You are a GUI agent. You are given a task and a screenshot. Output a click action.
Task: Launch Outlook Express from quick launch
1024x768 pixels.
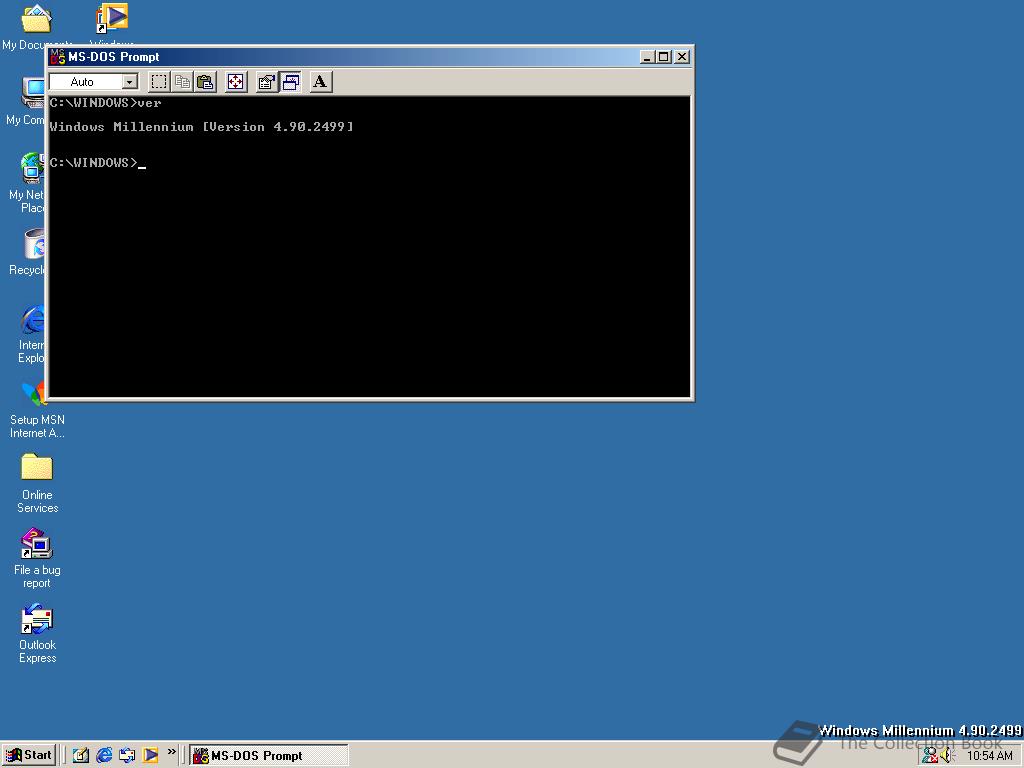127,755
